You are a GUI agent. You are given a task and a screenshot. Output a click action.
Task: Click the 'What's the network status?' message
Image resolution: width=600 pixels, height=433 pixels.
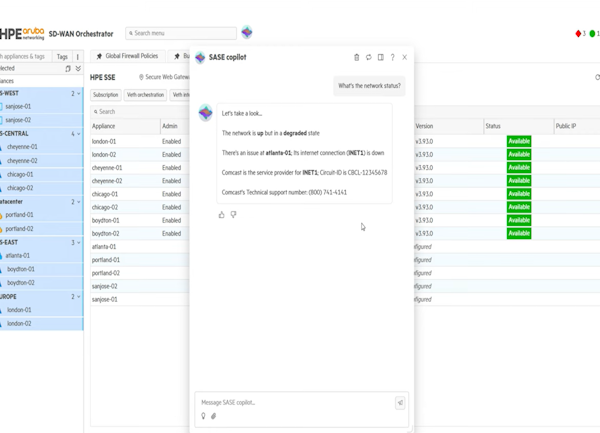tap(369, 86)
